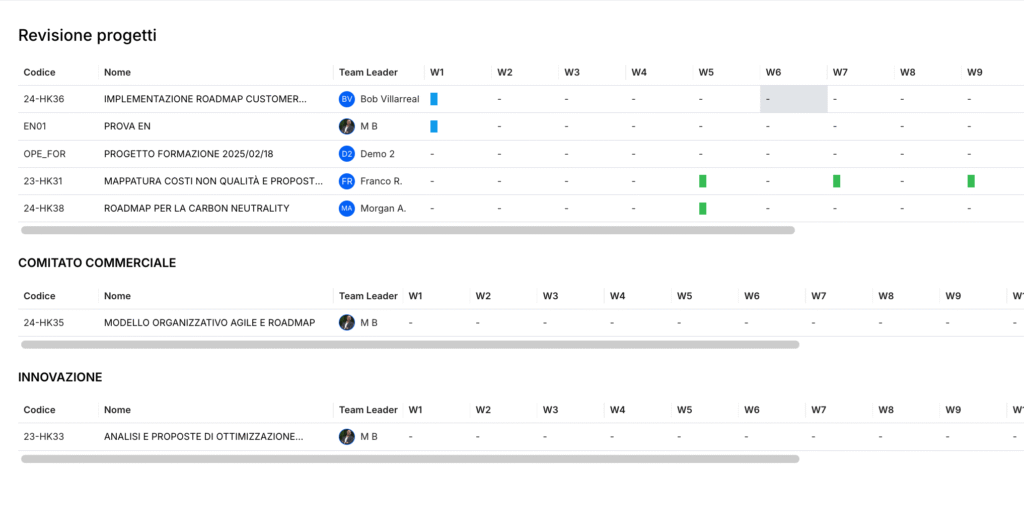Click M B's avatar in the 23-HK33 row
Screen dimensions: 1024x528
click(x=347, y=437)
